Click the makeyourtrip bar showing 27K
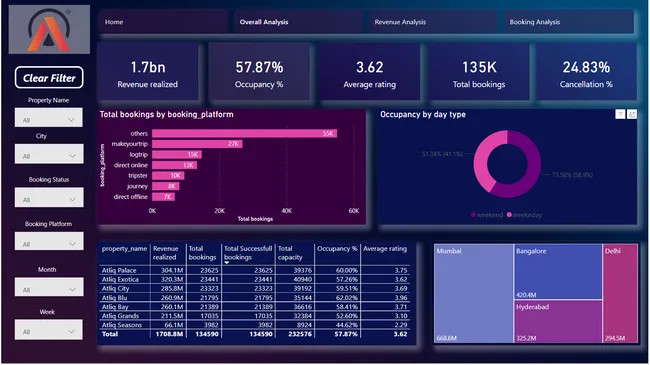Viewport: 650px width, 365px height. click(x=197, y=144)
